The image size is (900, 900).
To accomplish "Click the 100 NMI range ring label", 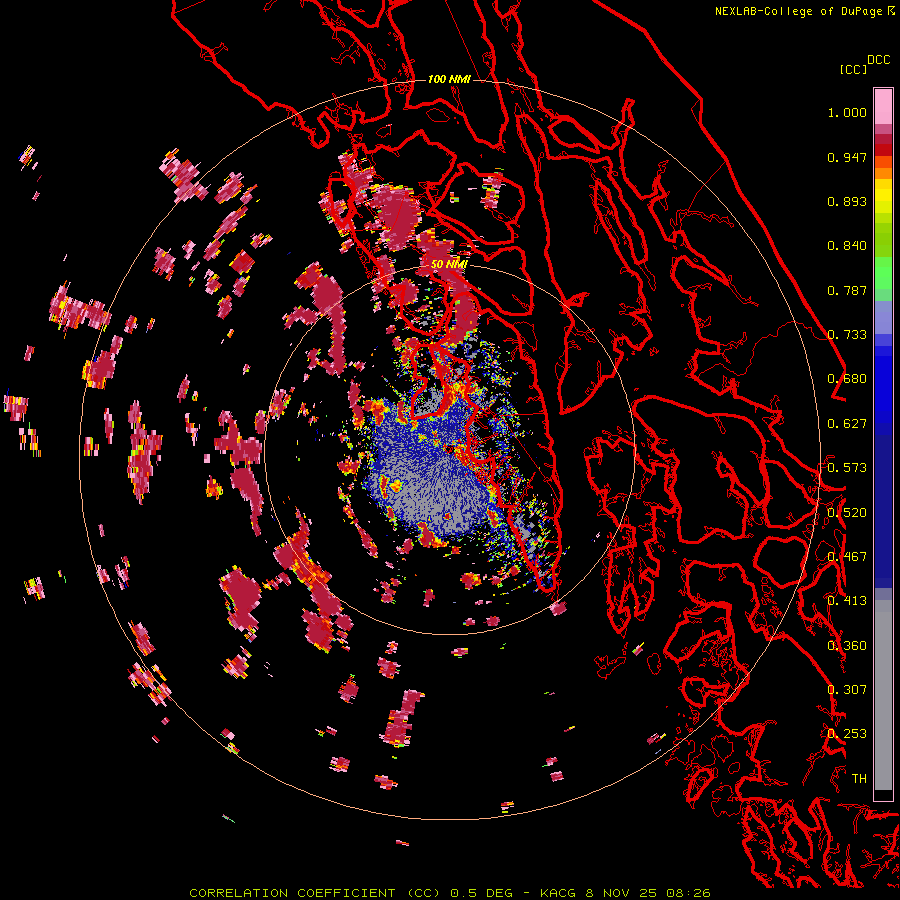I will (x=449, y=79).
